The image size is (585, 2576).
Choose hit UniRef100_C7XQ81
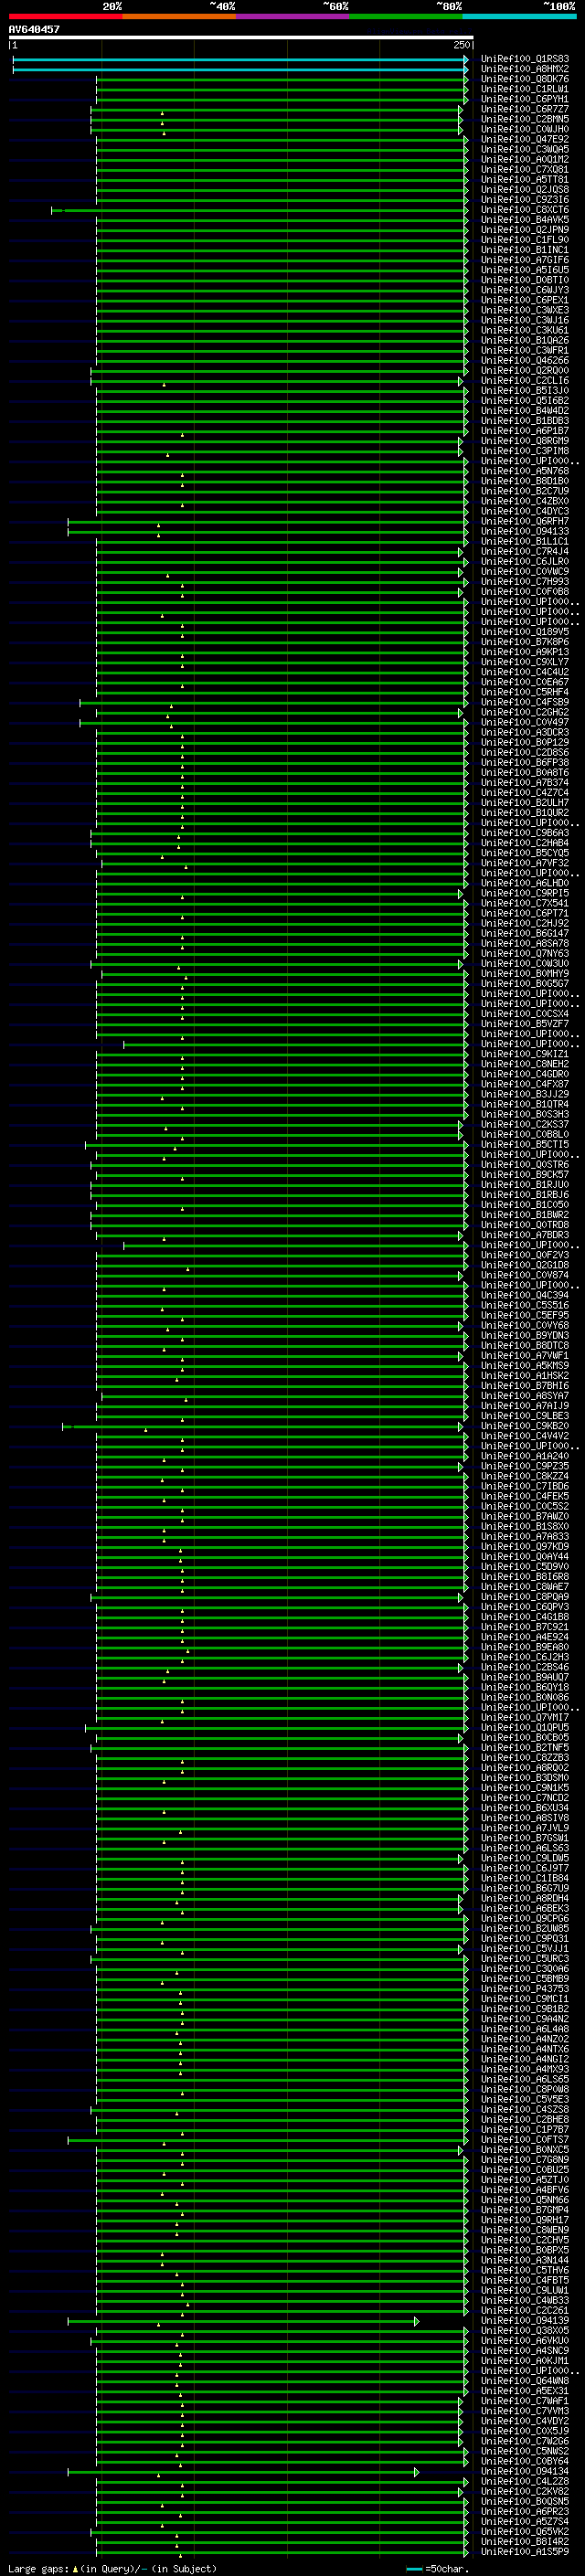click(x=525, y=169)
